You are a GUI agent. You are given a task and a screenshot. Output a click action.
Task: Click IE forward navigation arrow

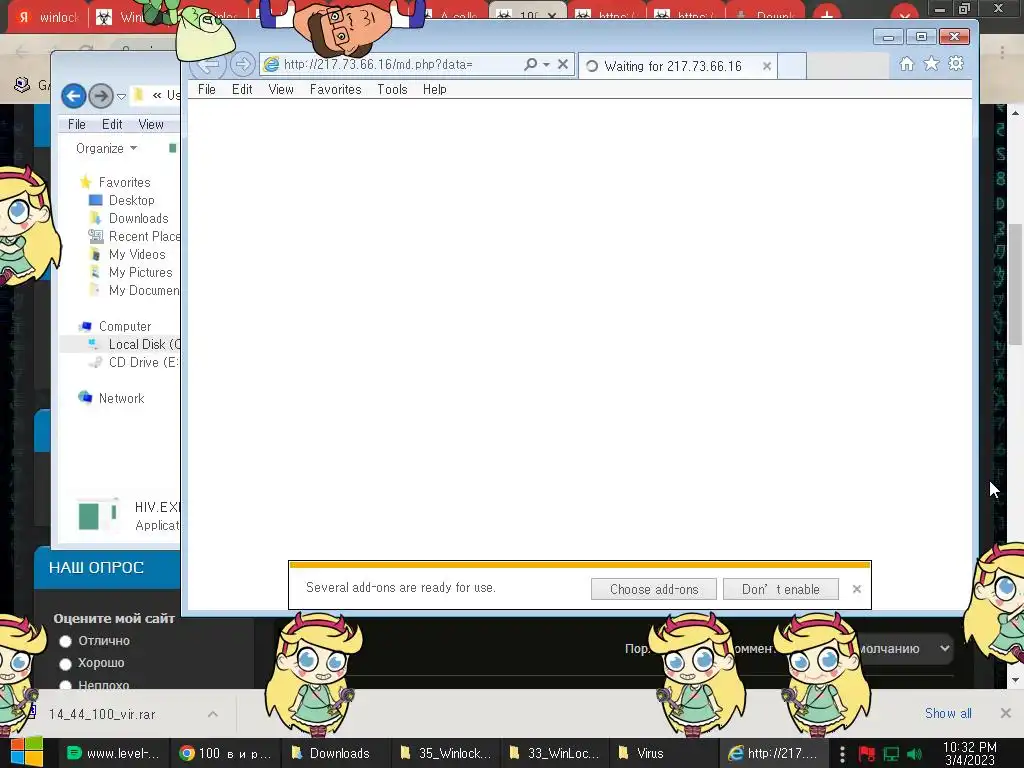242,64
